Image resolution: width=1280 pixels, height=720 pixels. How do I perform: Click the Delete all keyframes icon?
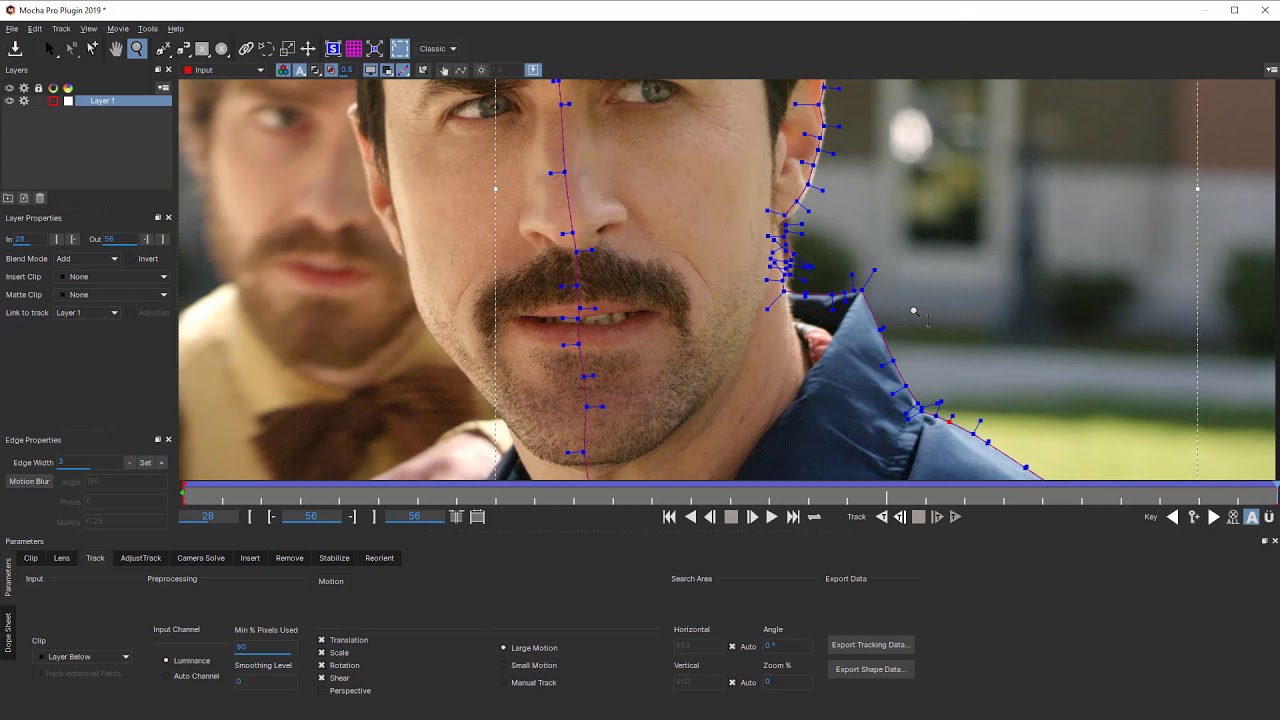click(x=1233, y=517)
